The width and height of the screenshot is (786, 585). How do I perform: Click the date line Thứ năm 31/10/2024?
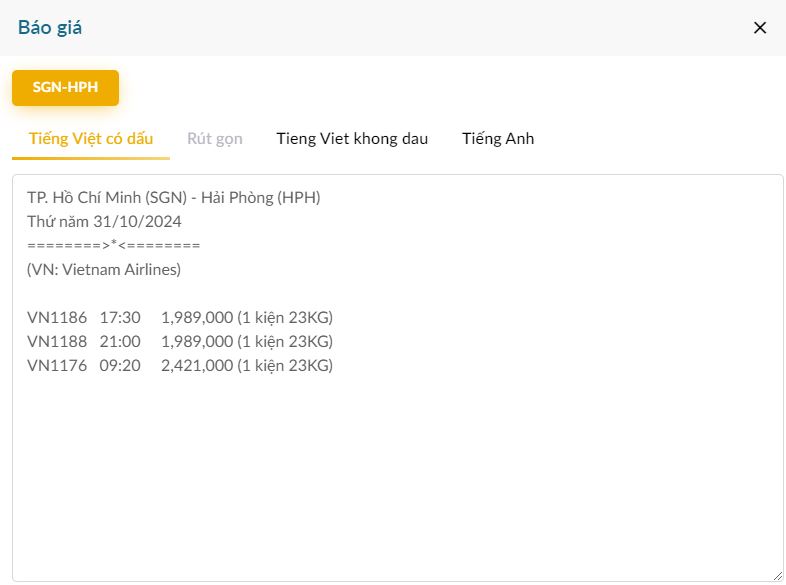tap(104, 221)
